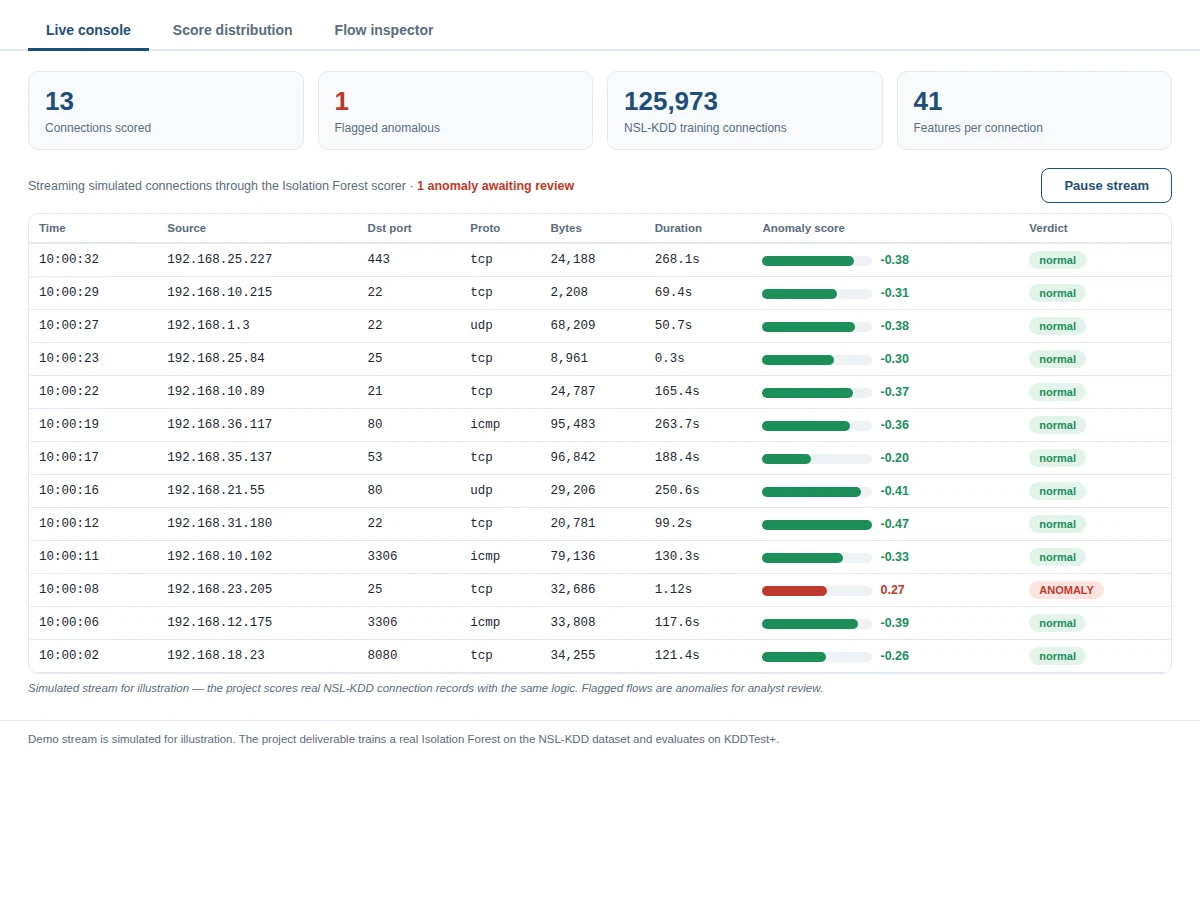Select source 192.168.21.55
Screen dimensions: 1200x900
(216, 491)
